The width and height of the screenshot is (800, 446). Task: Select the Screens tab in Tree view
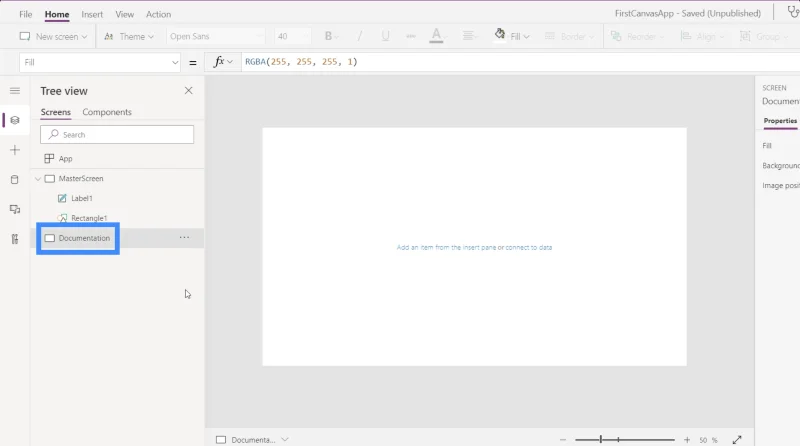coord(56,112)
